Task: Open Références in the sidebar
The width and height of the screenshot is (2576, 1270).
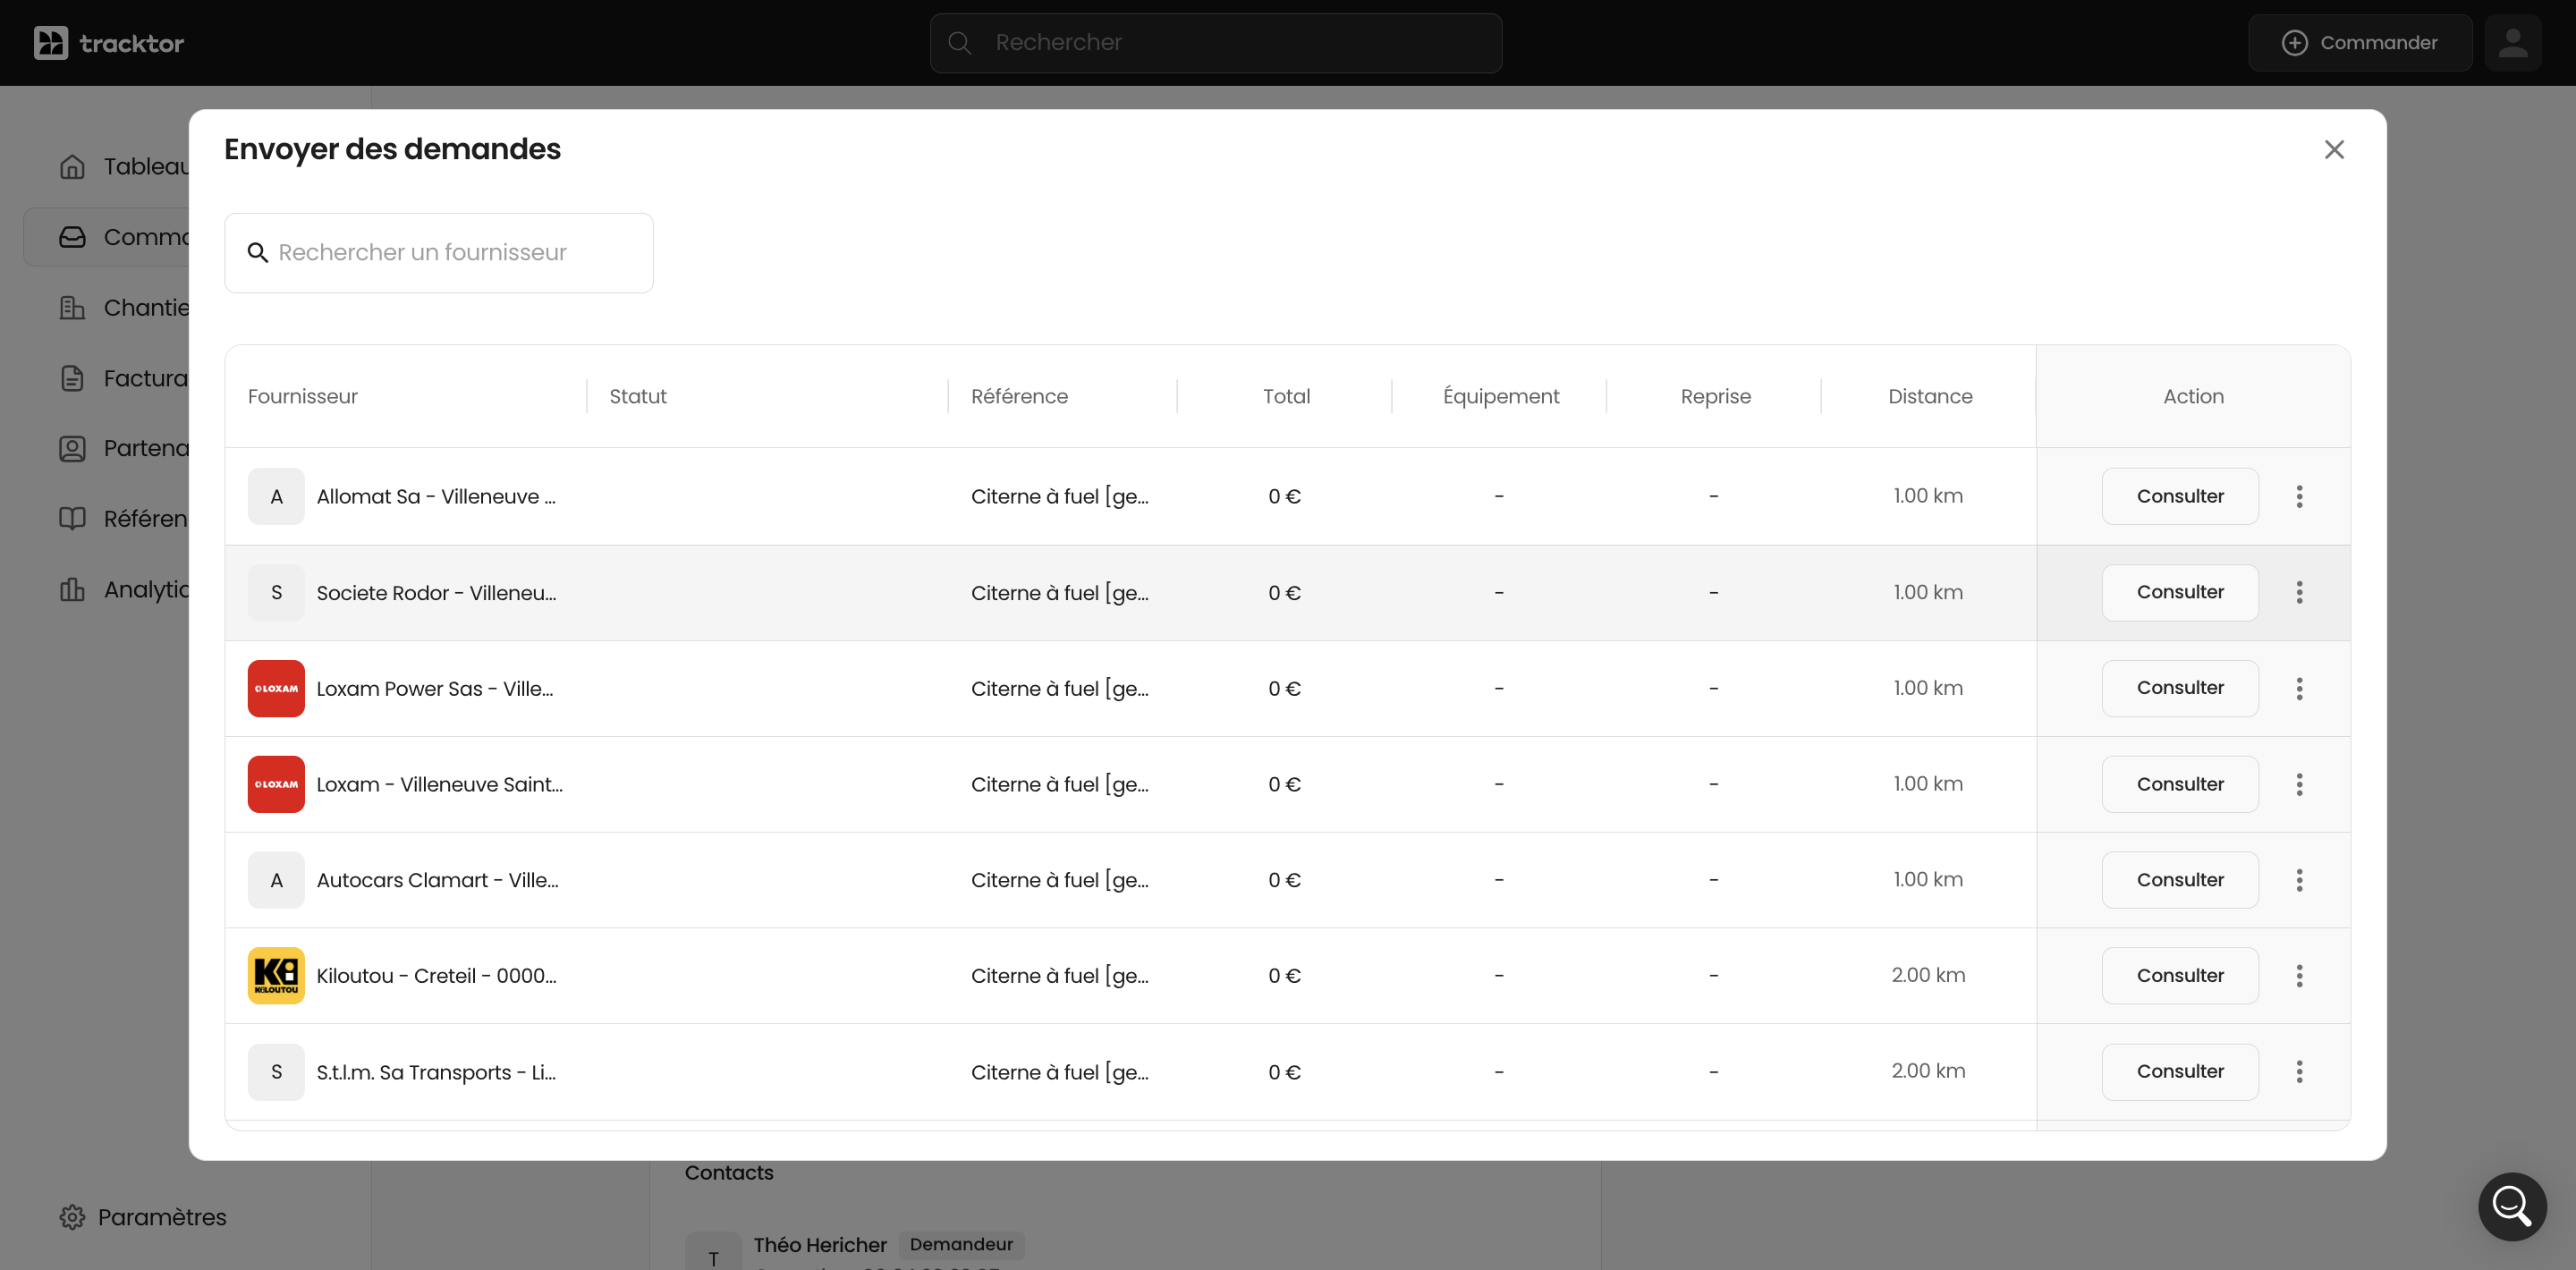Action: 124,518
